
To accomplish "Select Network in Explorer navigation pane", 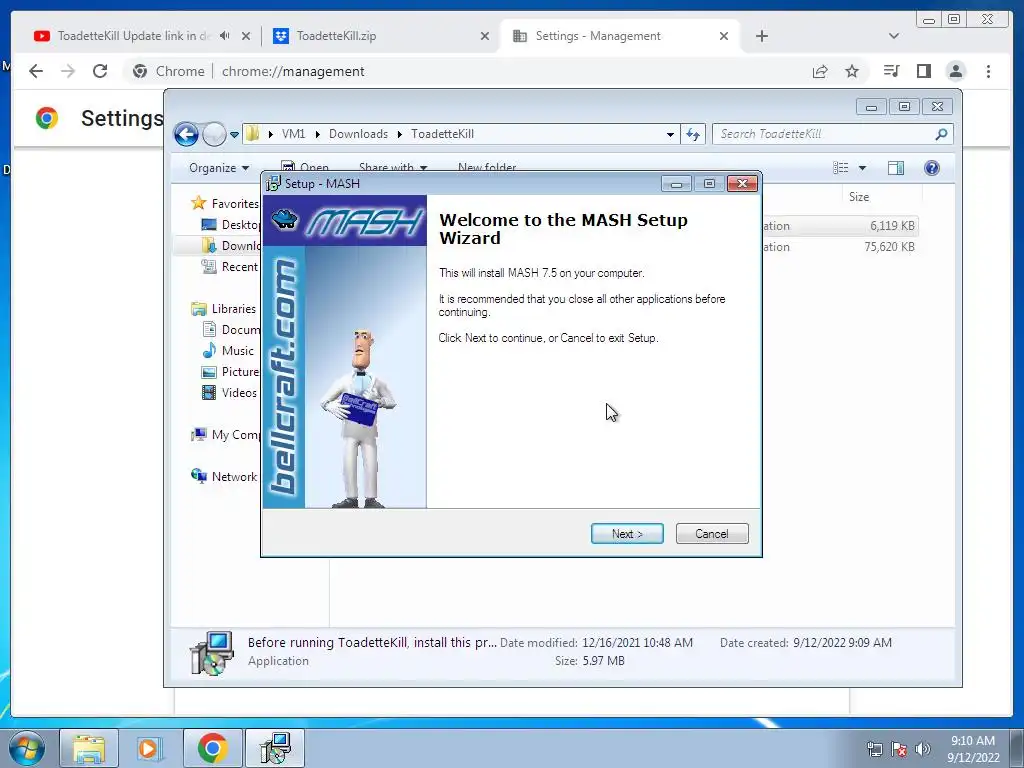I will click(225, 477).
